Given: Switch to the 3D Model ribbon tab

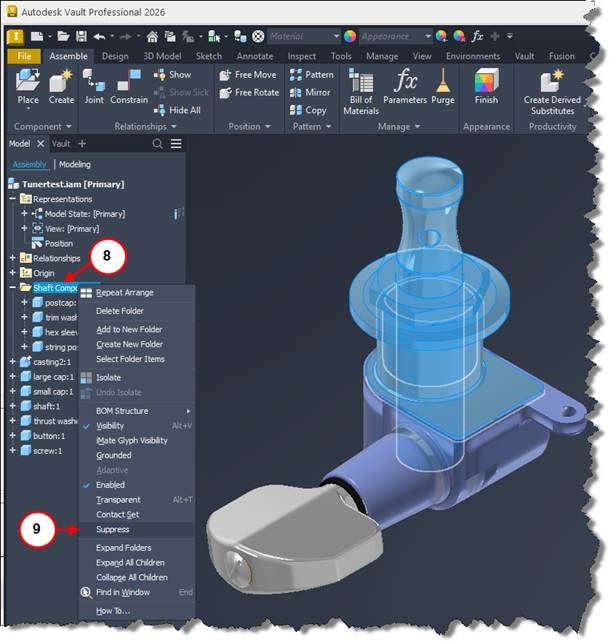Looking at the screenshot, I should point(162,56).
